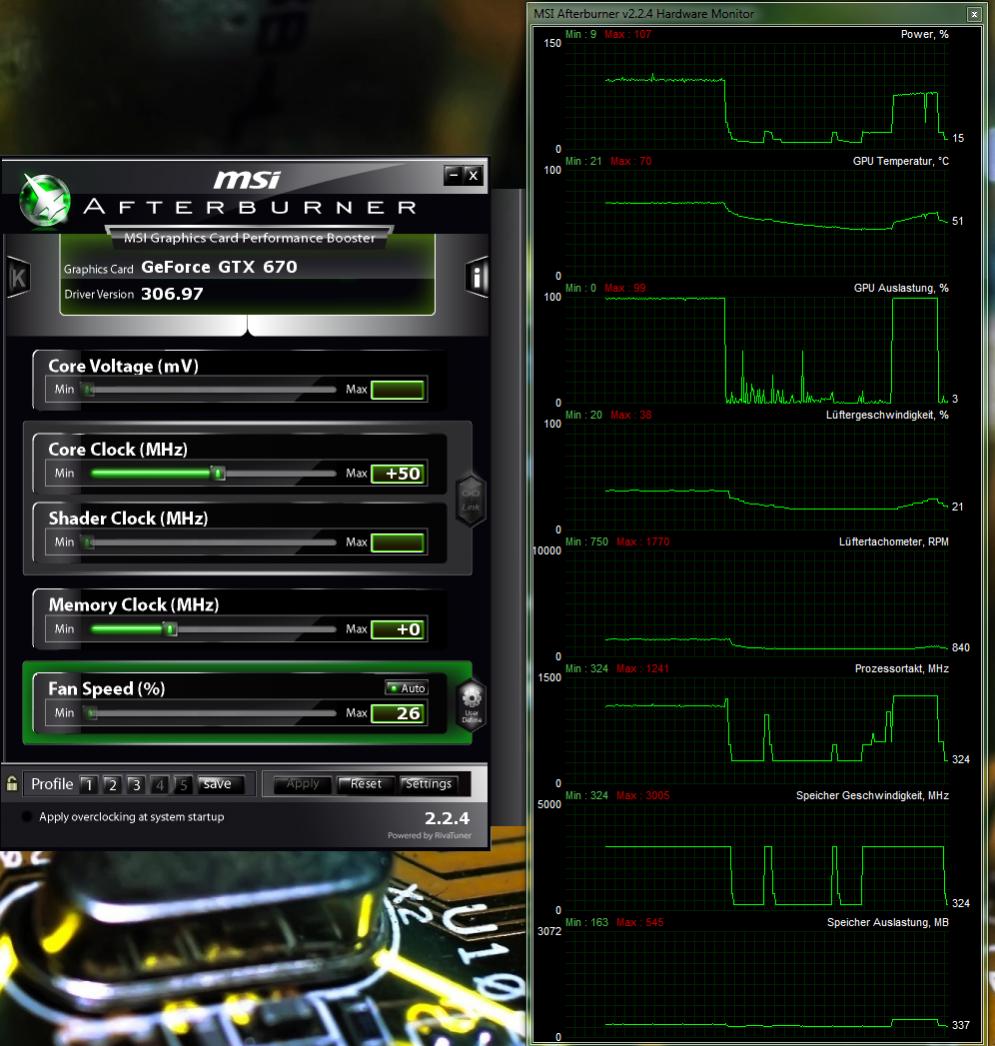The width and height of the screenshot is (995, 1046).
Task: Click the Fan Speed slider handle
Action: click(x=91, y=714)
